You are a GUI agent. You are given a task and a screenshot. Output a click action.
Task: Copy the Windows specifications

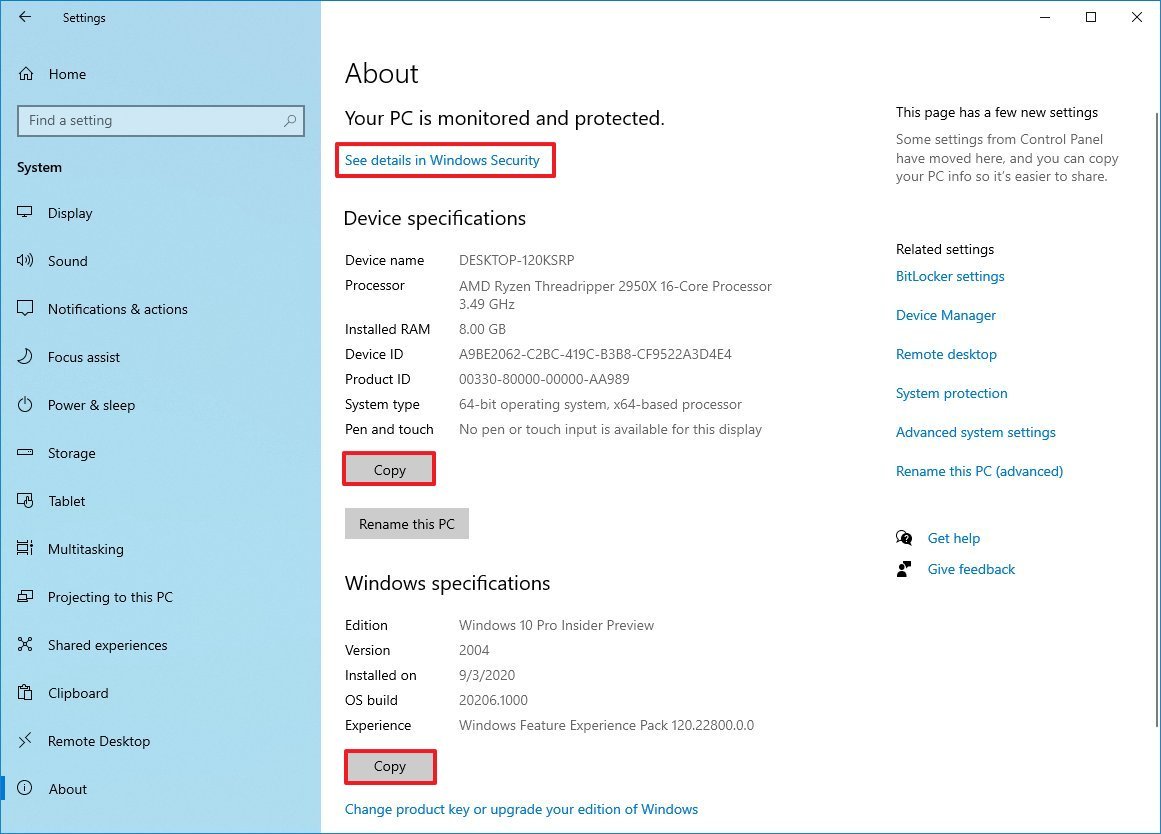tap(389, 766)
